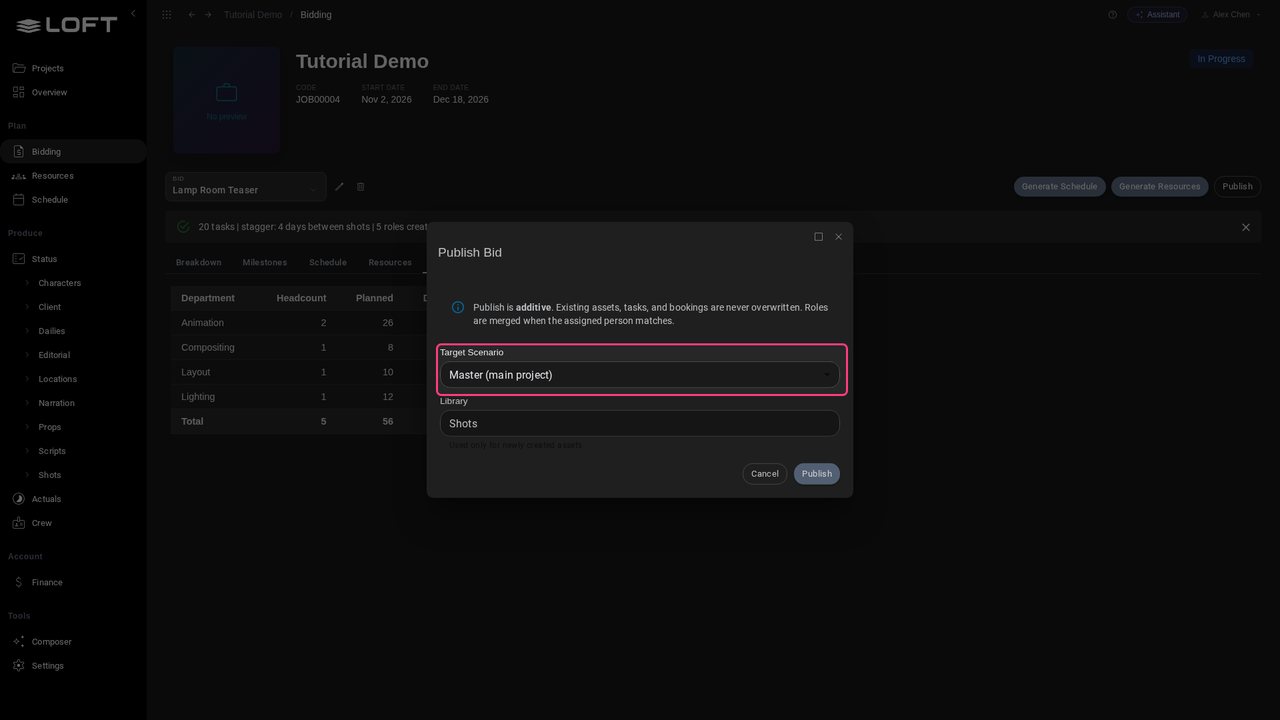Expand the Characters tree item
This screenshot has width=1280, height=720.
coord(27,283)
